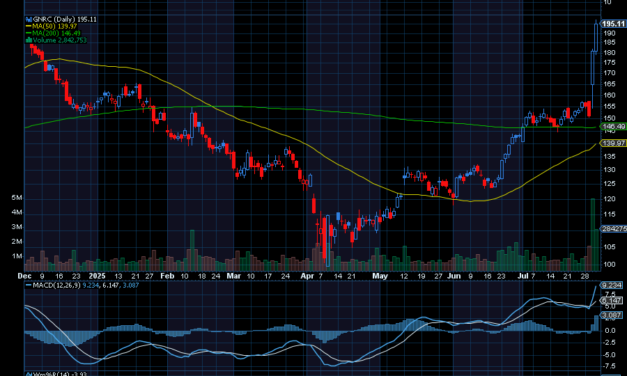Click the 0.0 MACD scale label

coord(611,331)
